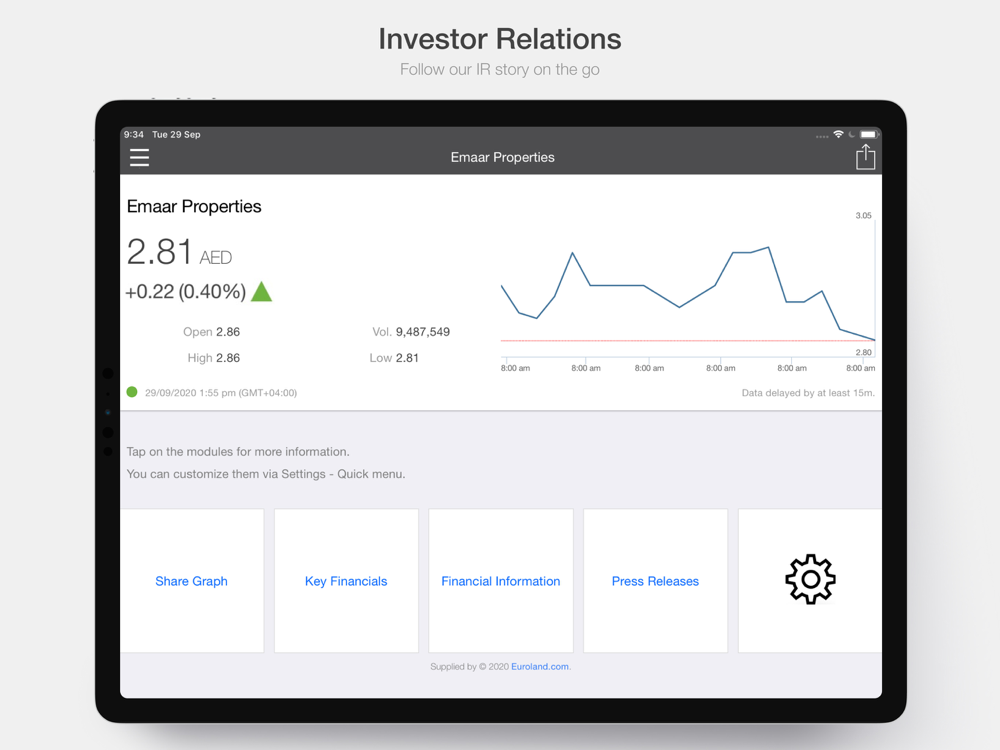Click the +0.22 (0.40%) change value
The width and height of the screenshot is (1000, 750).
coord(186,291)
